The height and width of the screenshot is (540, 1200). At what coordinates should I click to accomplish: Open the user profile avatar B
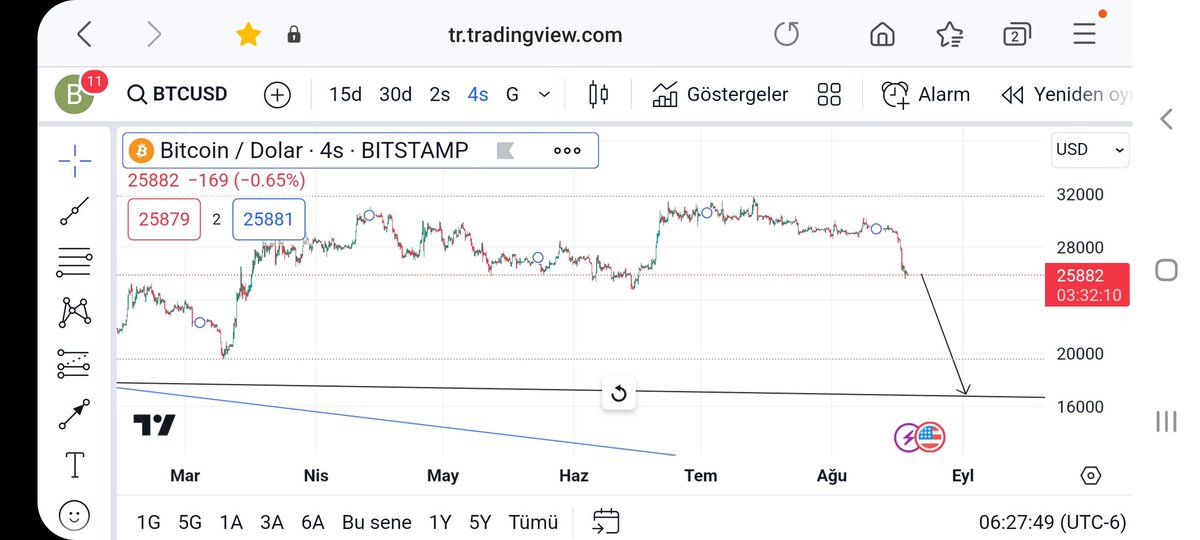tap(74, 94)
